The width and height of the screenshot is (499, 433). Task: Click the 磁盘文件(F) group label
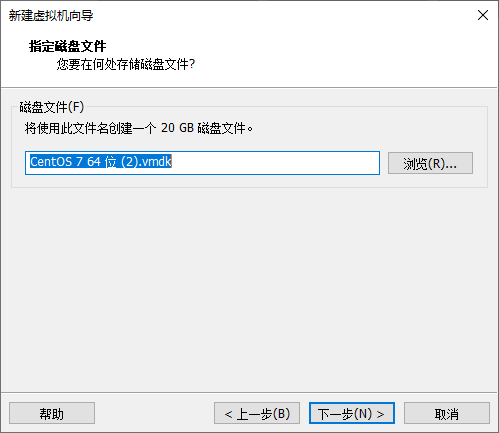coord(52,107)
